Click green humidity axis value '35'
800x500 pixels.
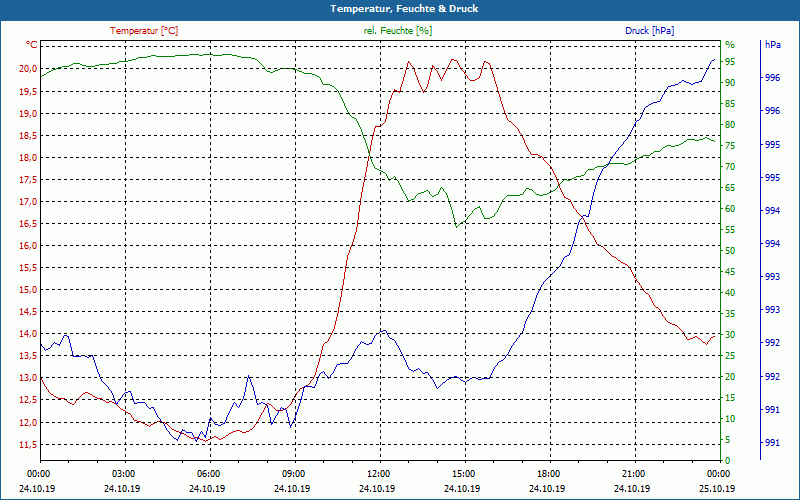[730, 314]
